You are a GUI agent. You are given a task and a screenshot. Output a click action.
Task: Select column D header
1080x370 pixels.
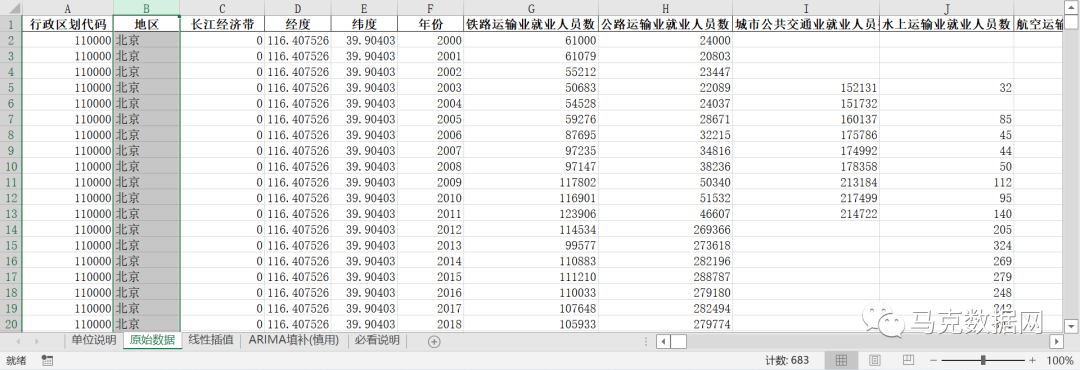(x=298, y=8)
